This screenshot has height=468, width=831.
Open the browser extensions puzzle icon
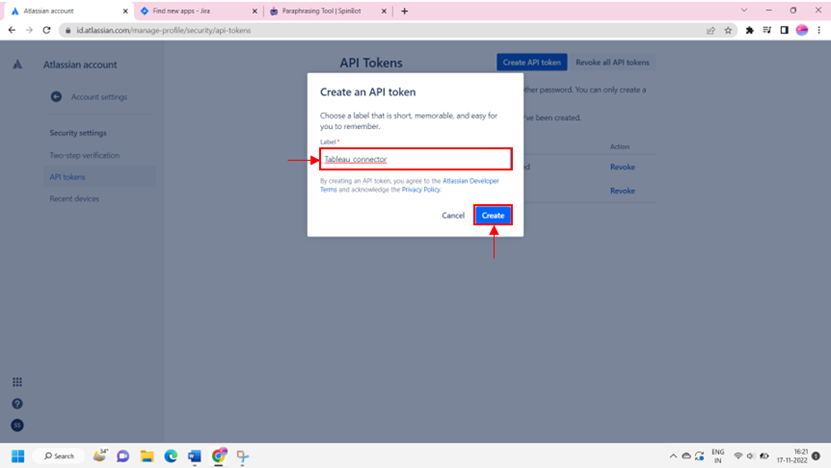coord(749,30)
